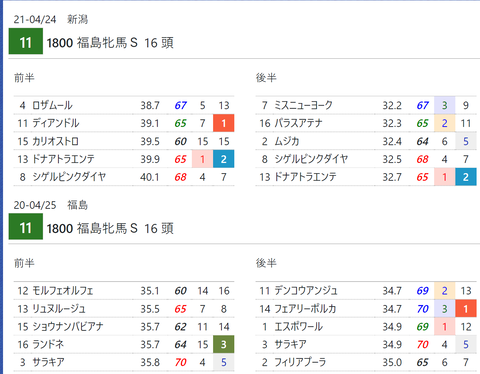This screenshot has width=480, height=374.
Task: Click horse name モルフェオルフェ
Action: click(x=63, y=291)
